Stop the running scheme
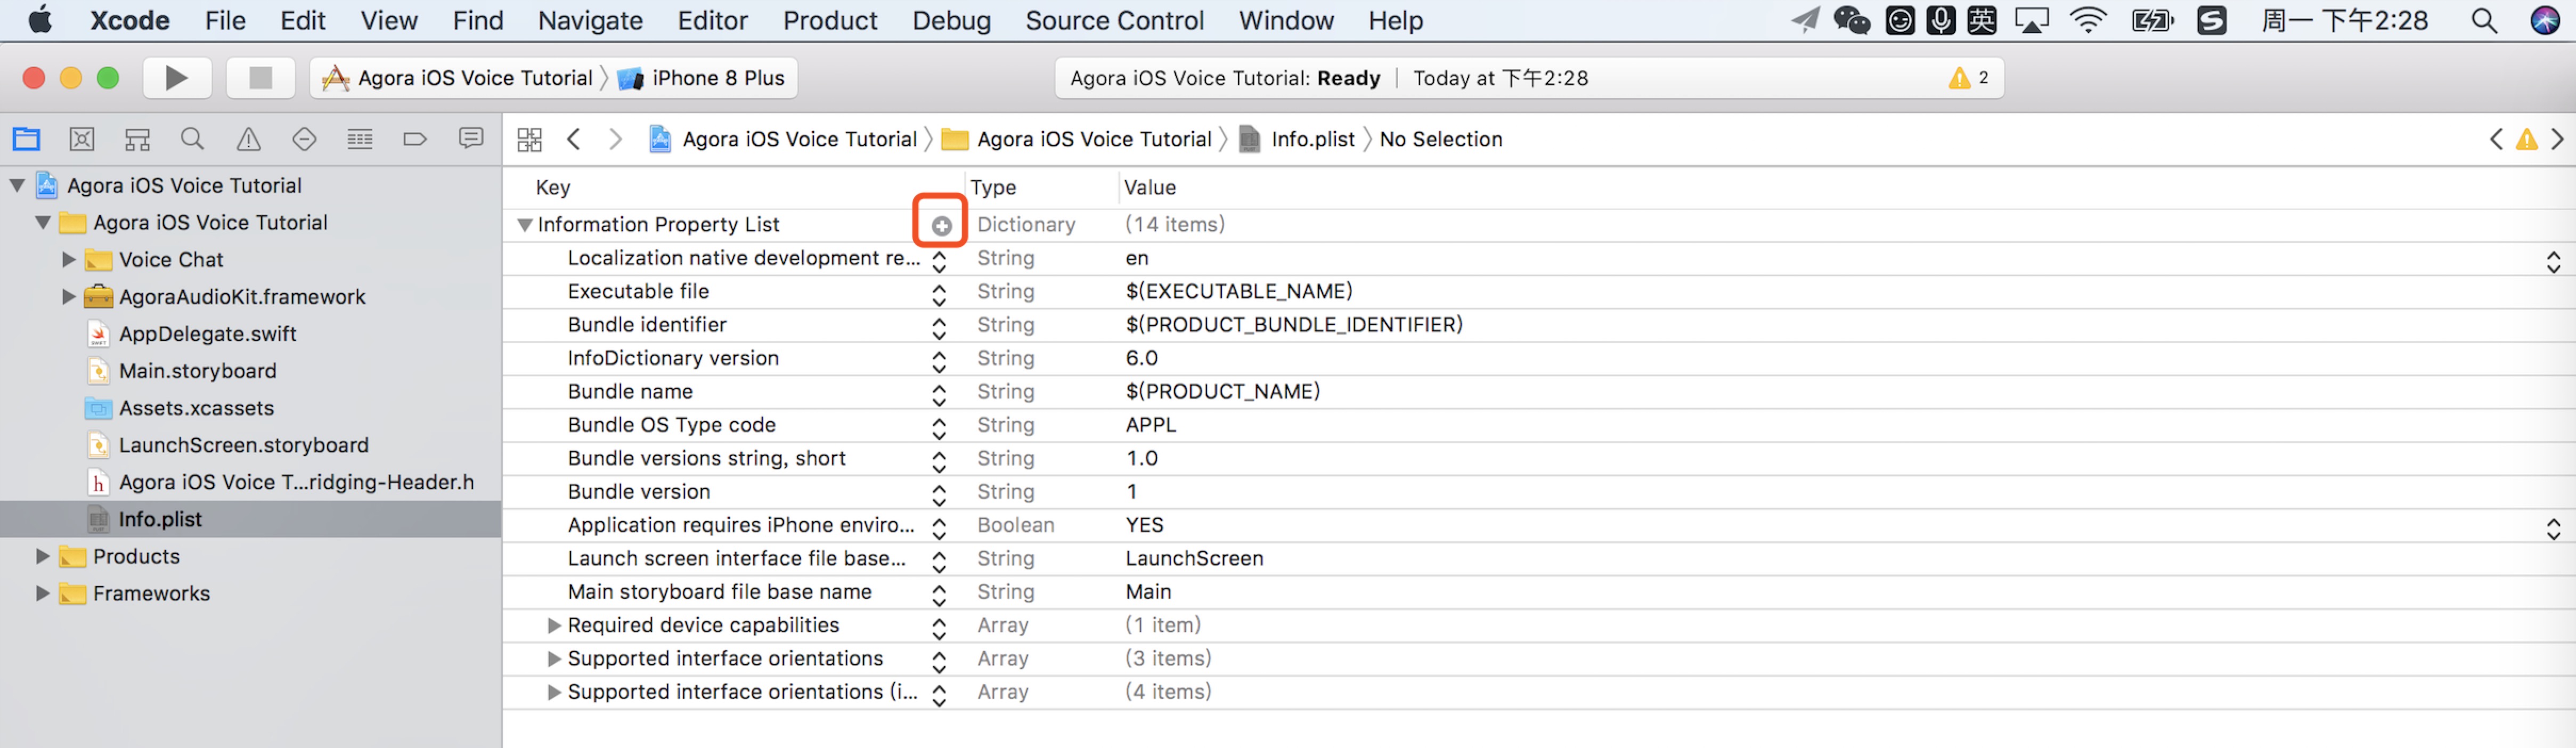Image resolution: width=2576 pixels, height=748 pixels. point(260,78)
